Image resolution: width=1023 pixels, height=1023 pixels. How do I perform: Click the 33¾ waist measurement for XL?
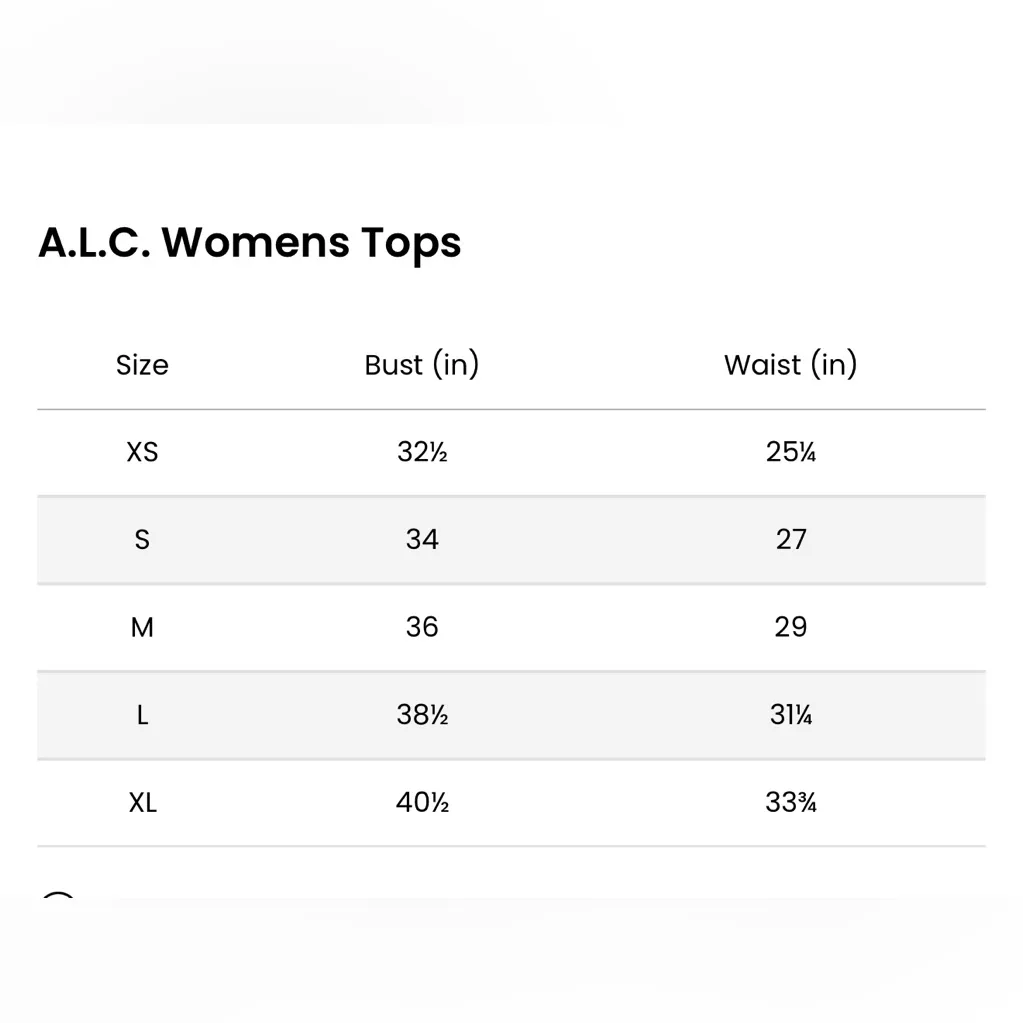(x=791, y=803)
